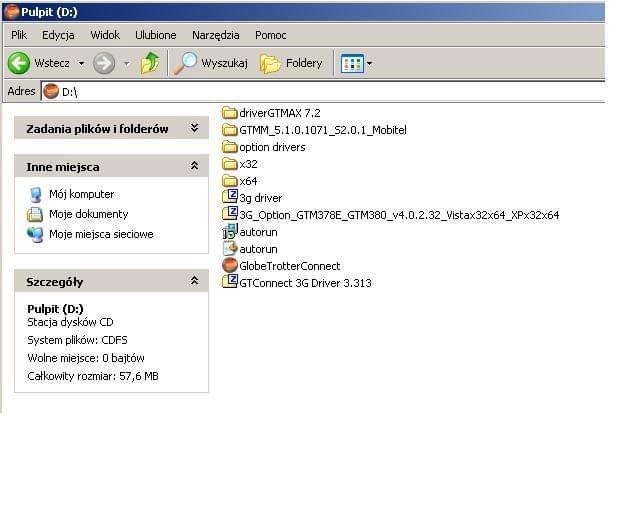Click the Foldery button label
The image size is (640, 512).
[304, 63]
